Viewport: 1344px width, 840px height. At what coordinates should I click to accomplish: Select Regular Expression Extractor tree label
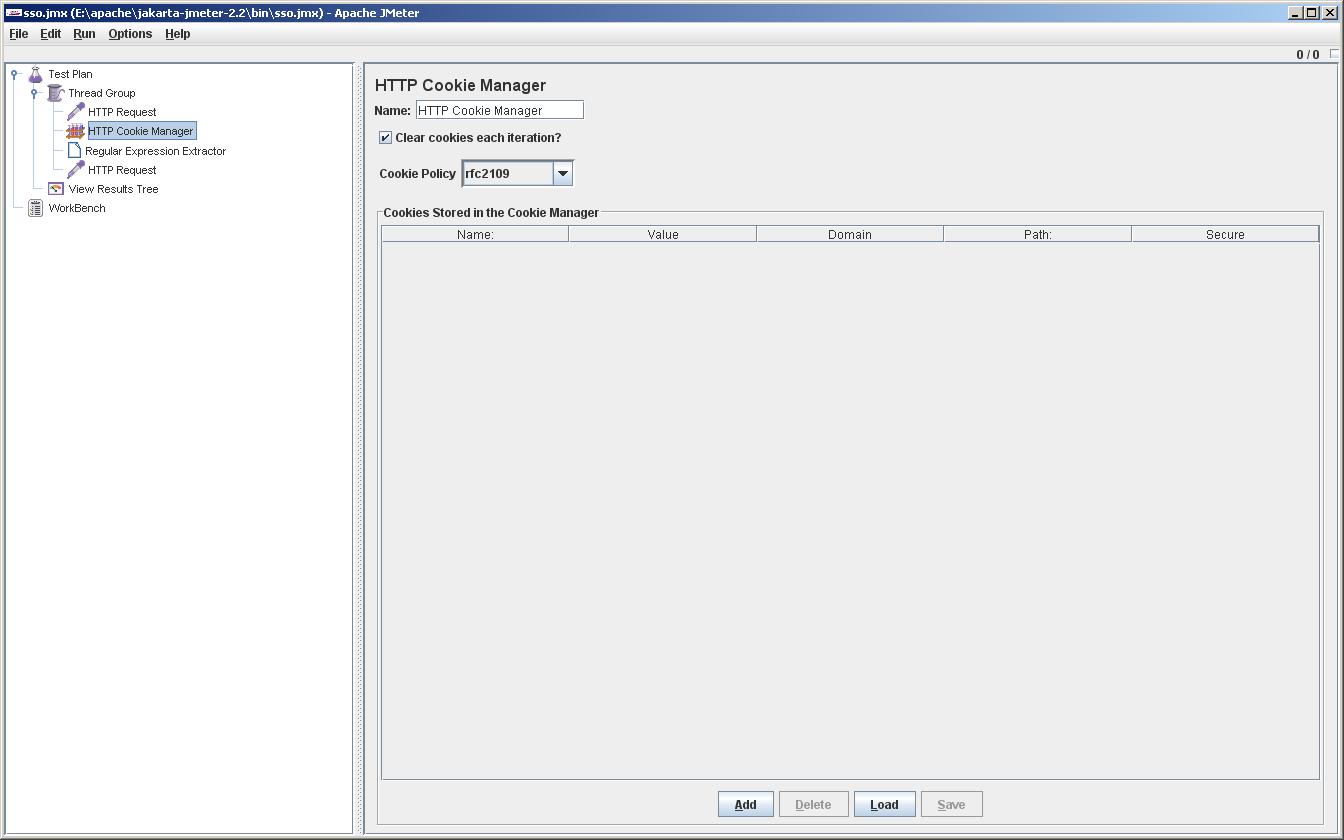(x=155, y=151)
